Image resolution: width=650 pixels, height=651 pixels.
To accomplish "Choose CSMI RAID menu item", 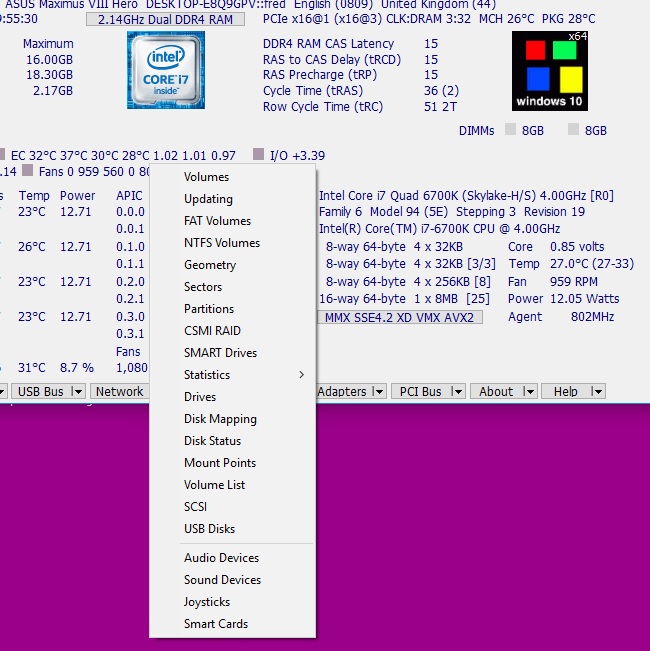I will pyautogui.click(x=232, y=331).
